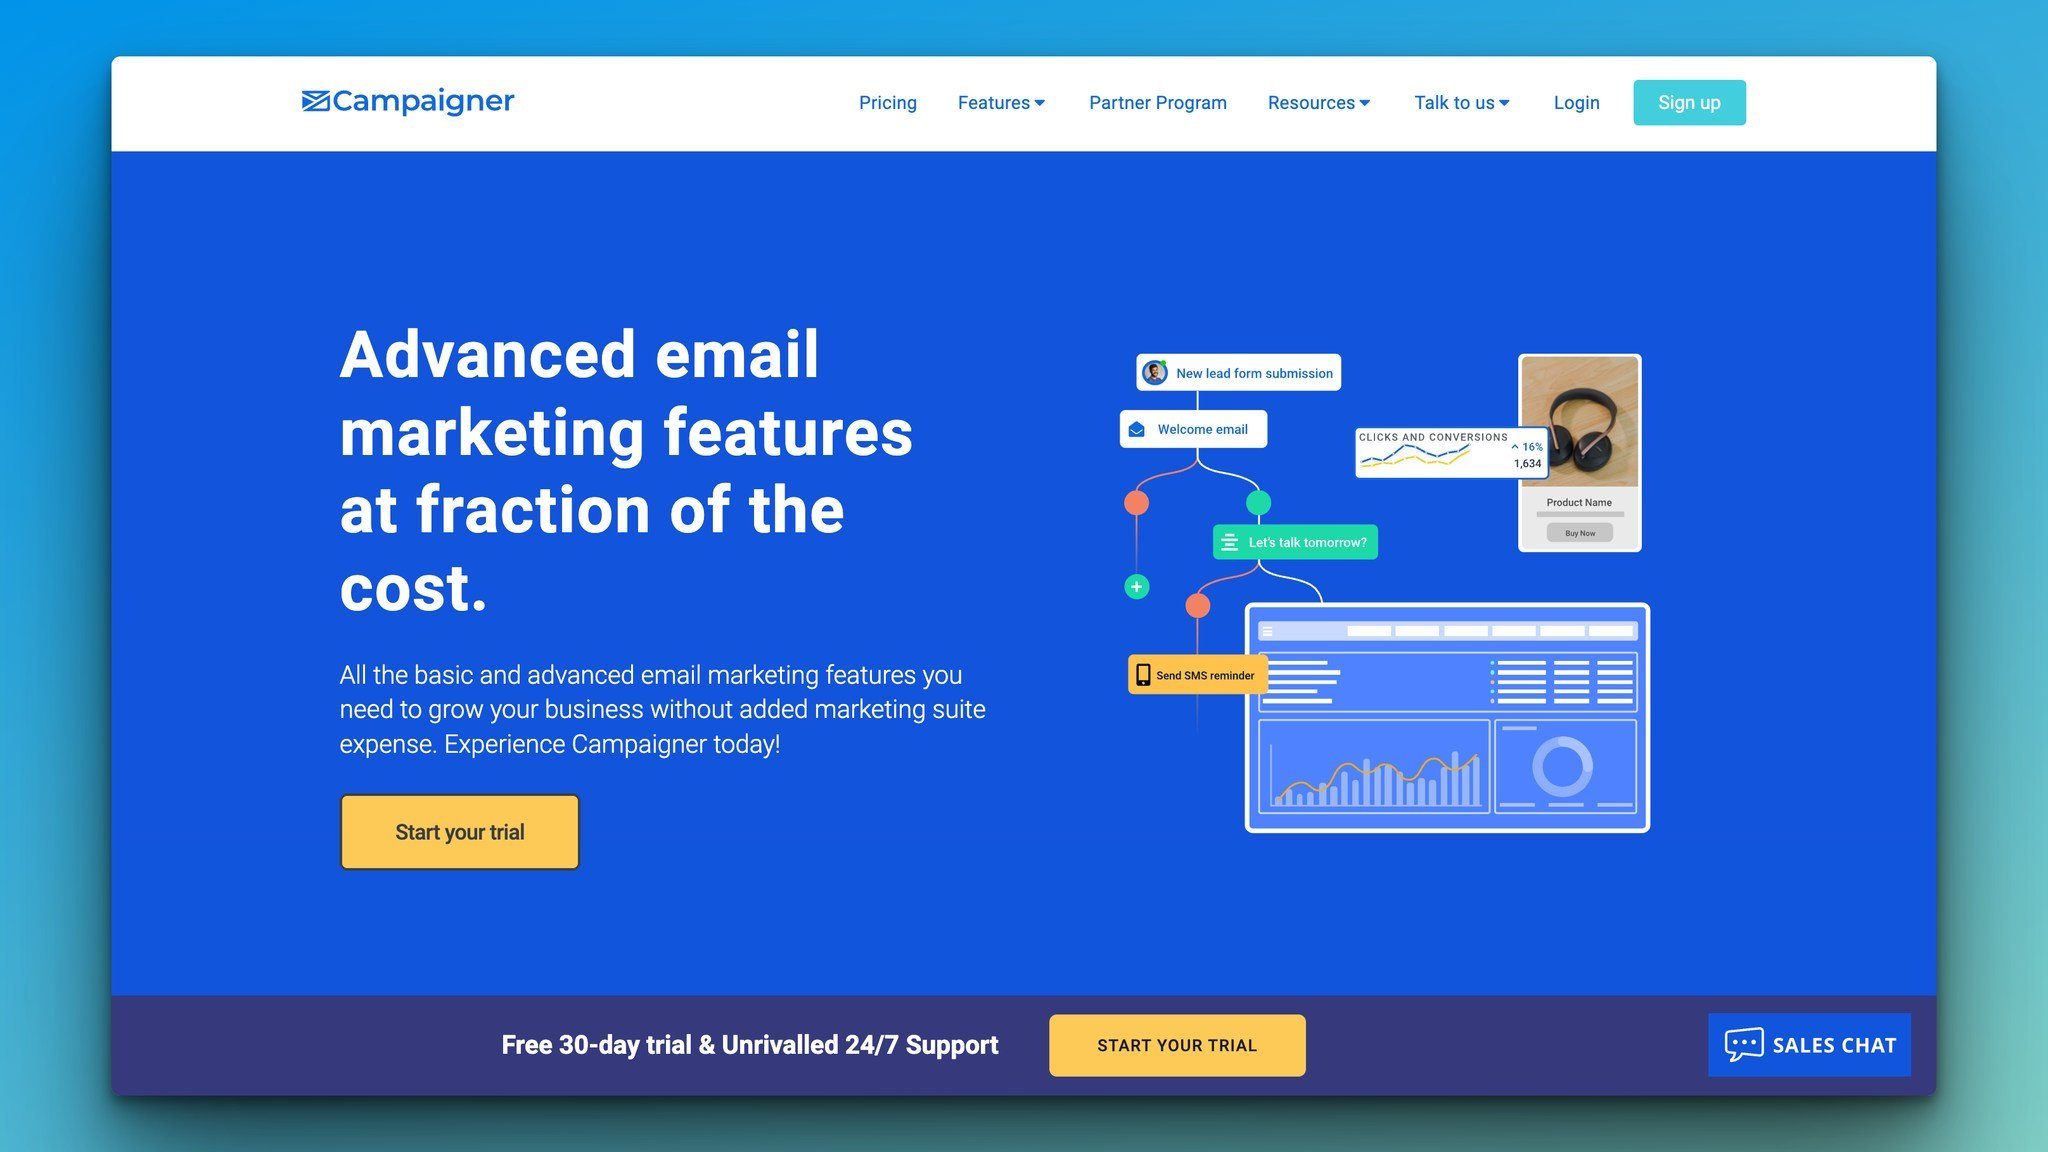This screenshot has width=2048, height=1152.
Task: Click the Login link
Action: (x=1577, y=101)
